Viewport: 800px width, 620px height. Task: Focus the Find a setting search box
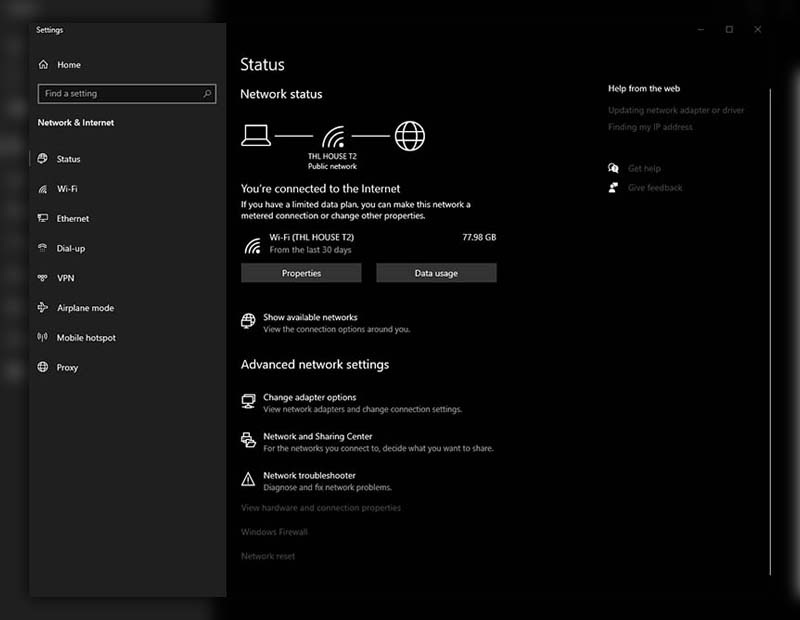click(x=127, y=93)
